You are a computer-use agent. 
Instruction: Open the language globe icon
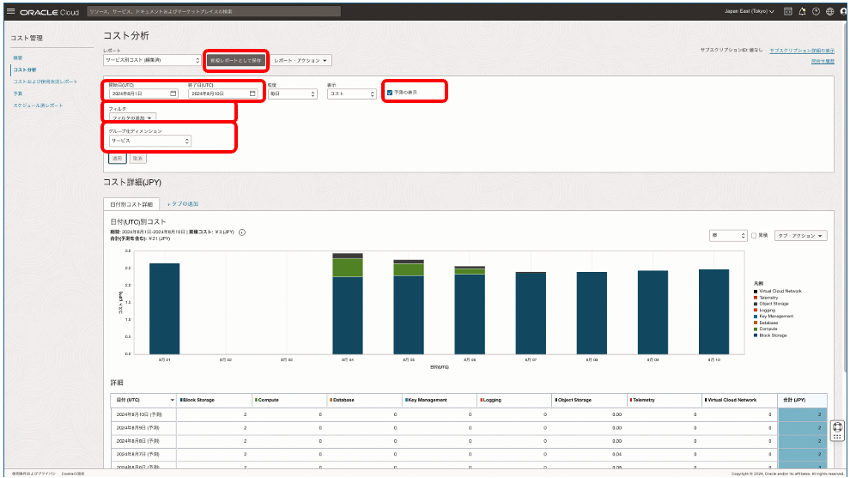click(x=829, y=11)
